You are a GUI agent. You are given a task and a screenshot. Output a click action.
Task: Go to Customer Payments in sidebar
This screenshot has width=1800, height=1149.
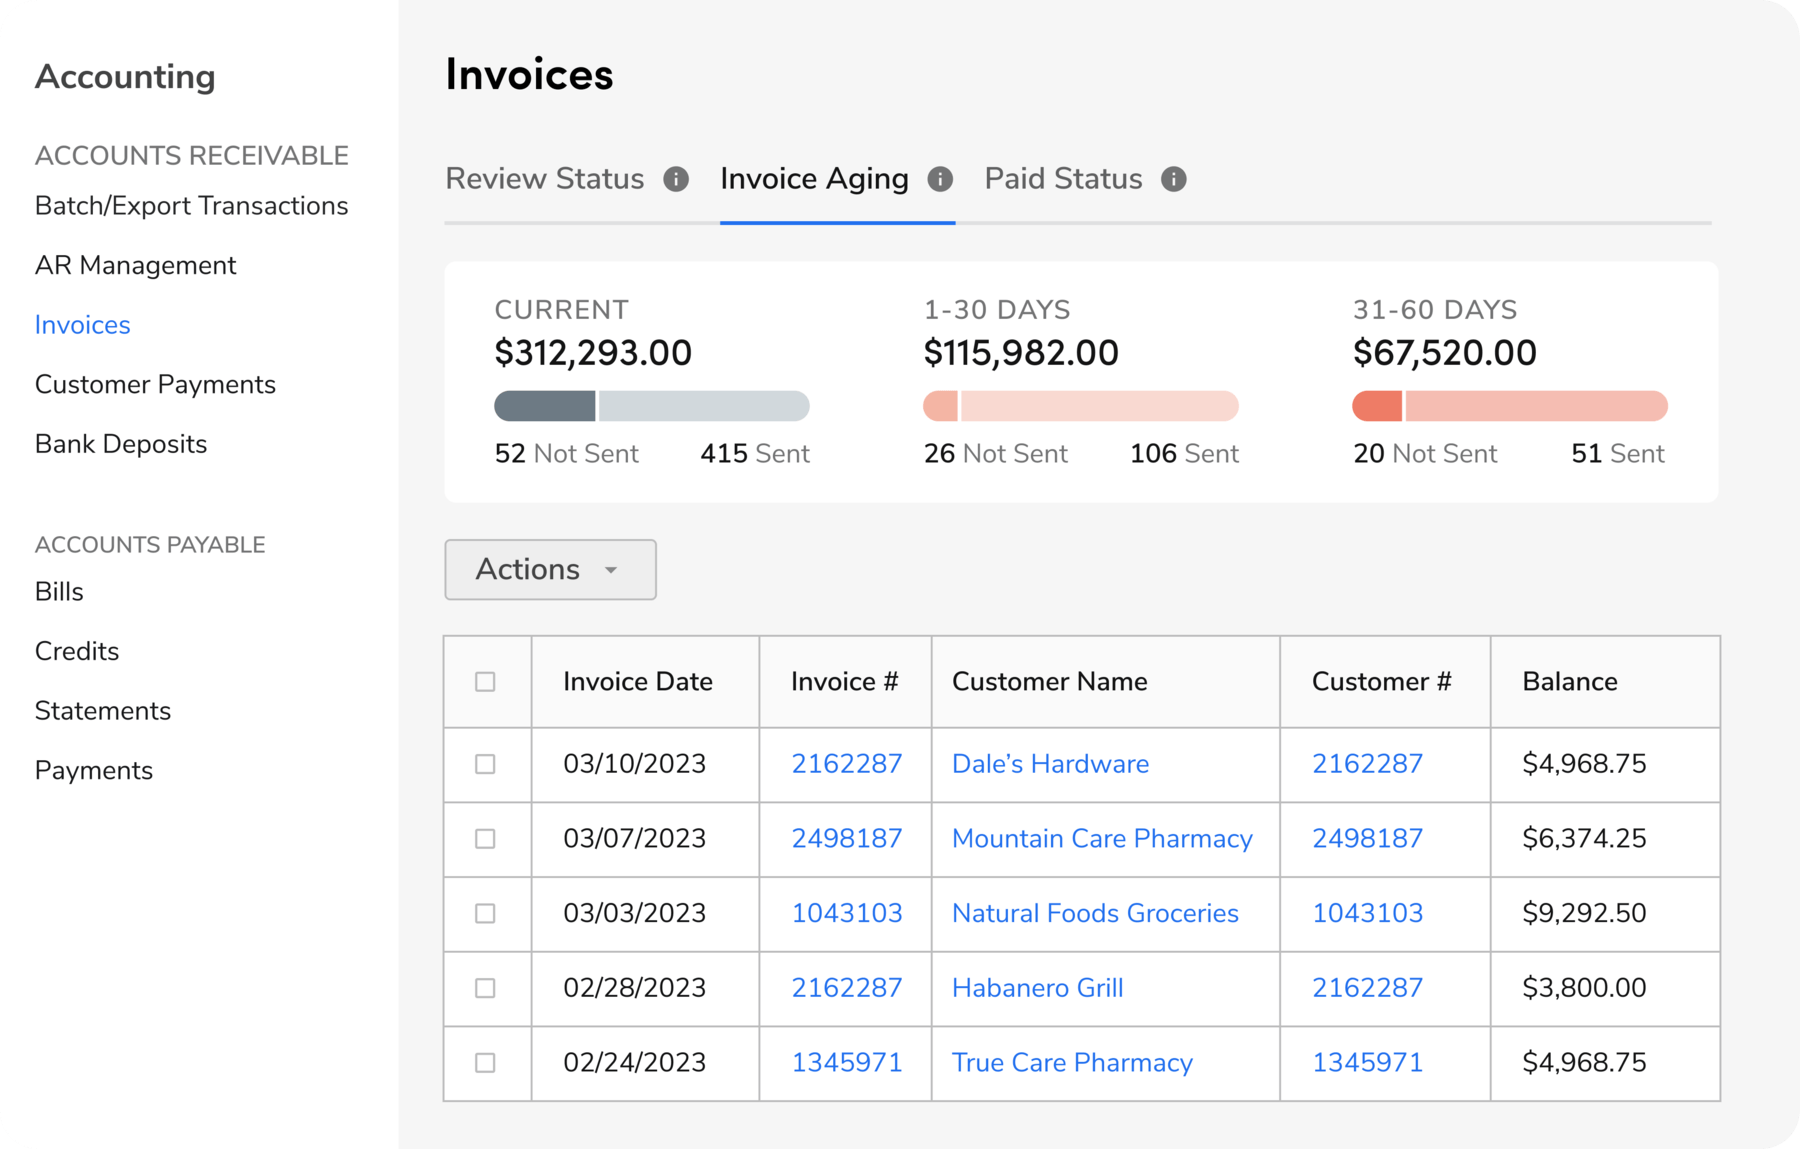pyautogui.click(x=155, y=385)
